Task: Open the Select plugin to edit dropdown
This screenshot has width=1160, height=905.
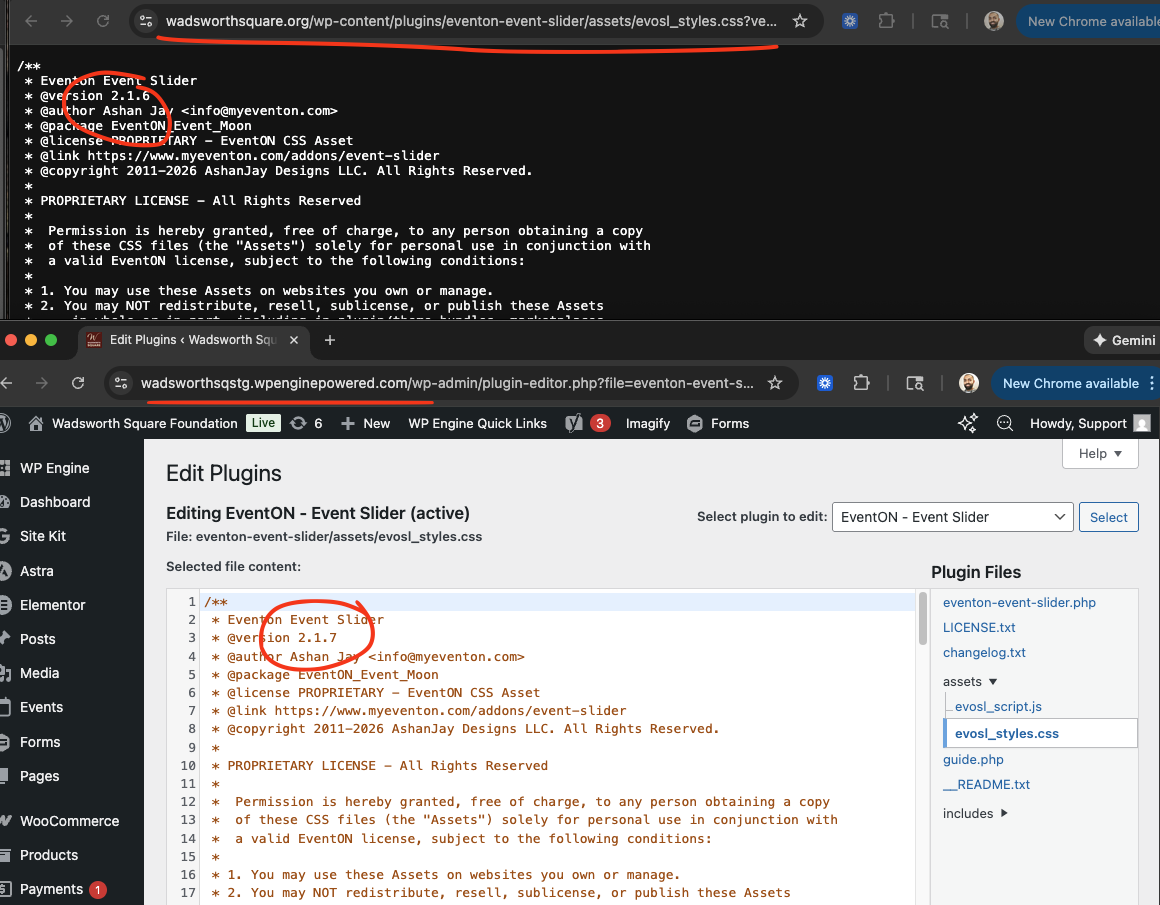Action: tap(953, 517)
